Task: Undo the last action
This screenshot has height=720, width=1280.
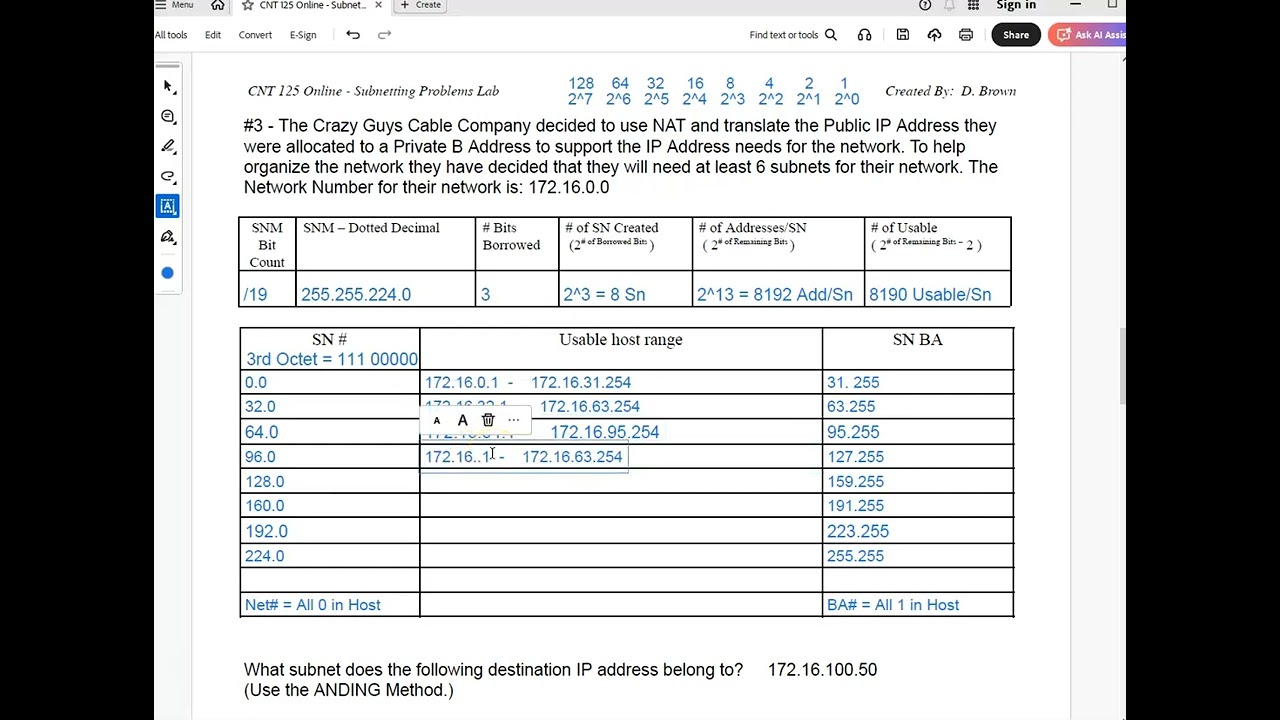Action: pos(353,35)
